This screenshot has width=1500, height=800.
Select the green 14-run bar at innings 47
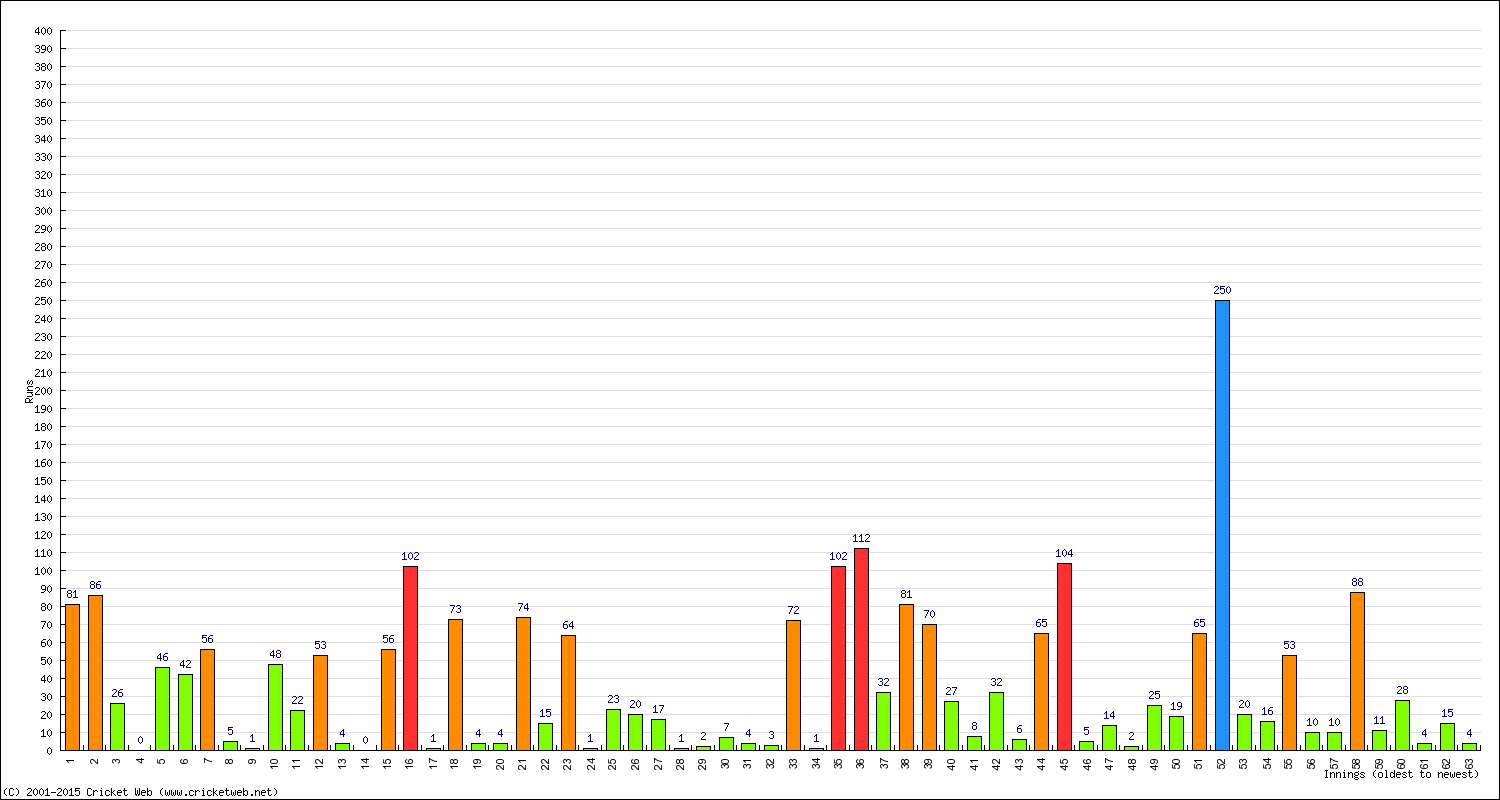(x=1109, y=737)
